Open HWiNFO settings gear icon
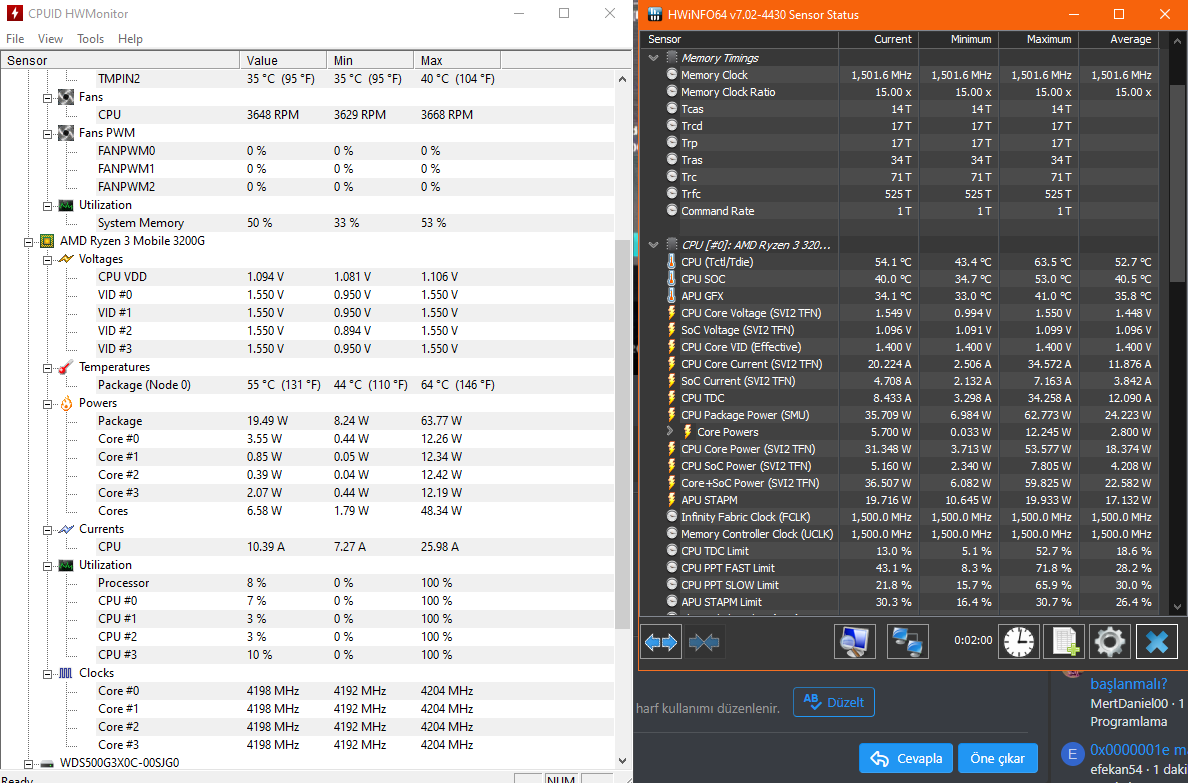This screenshot has width=1188, height=783. (1110, 642)
